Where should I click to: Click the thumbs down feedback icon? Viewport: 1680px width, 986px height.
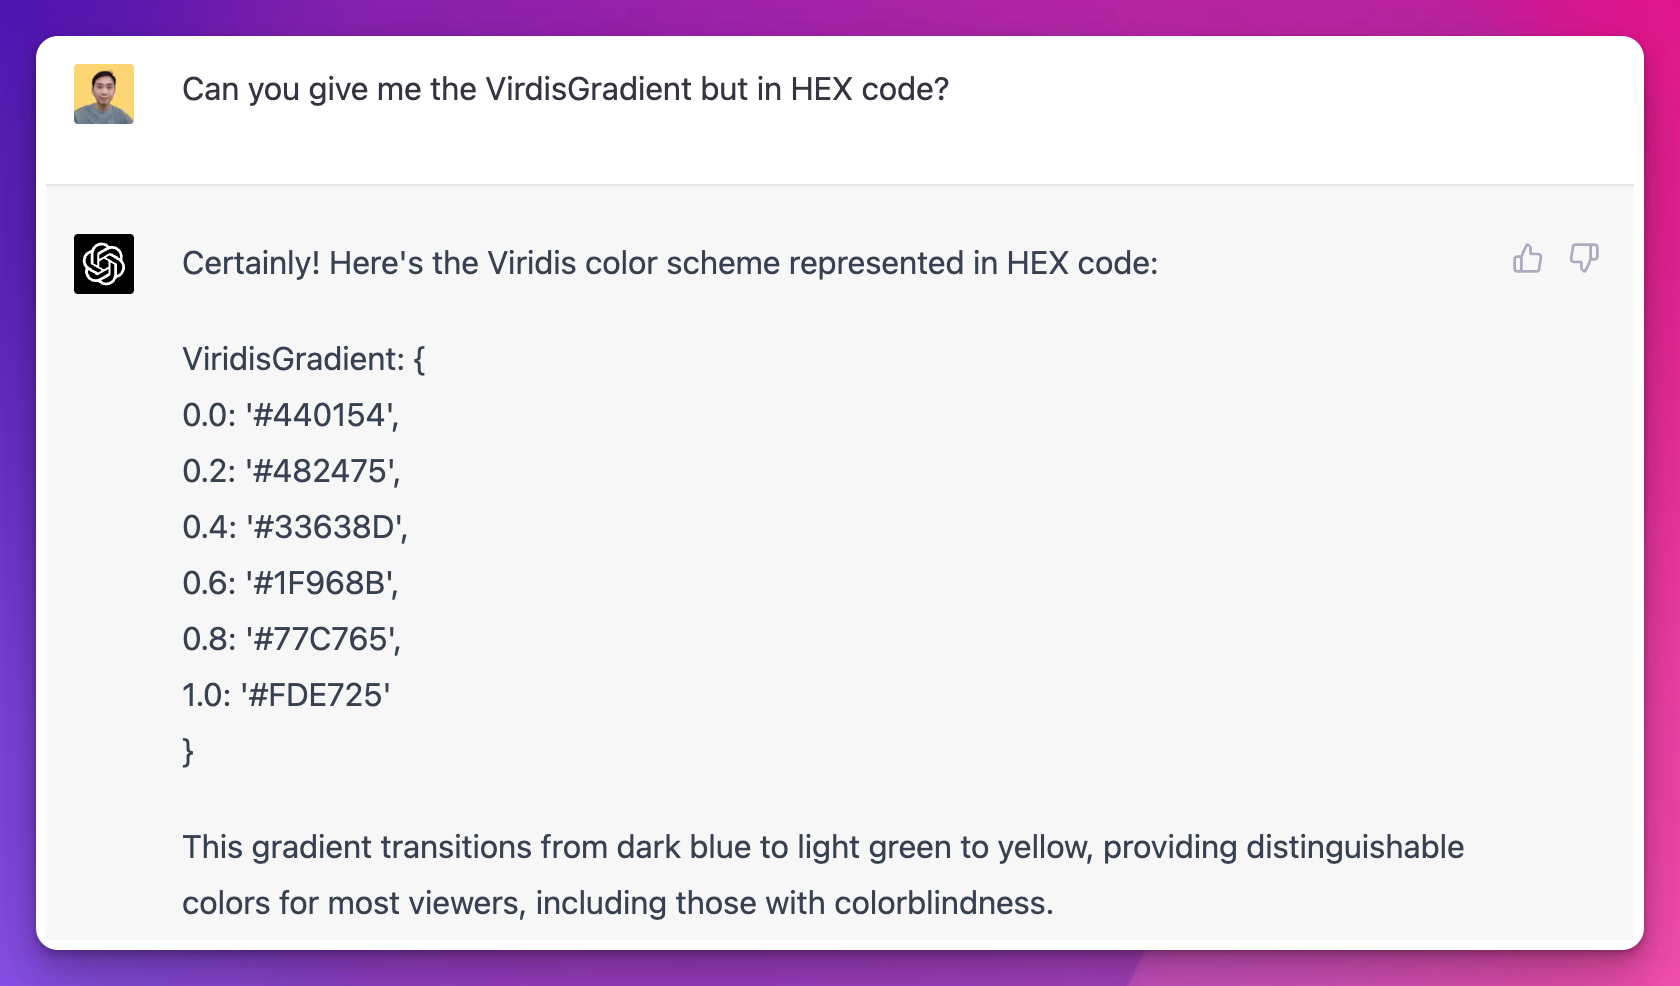1584,259
